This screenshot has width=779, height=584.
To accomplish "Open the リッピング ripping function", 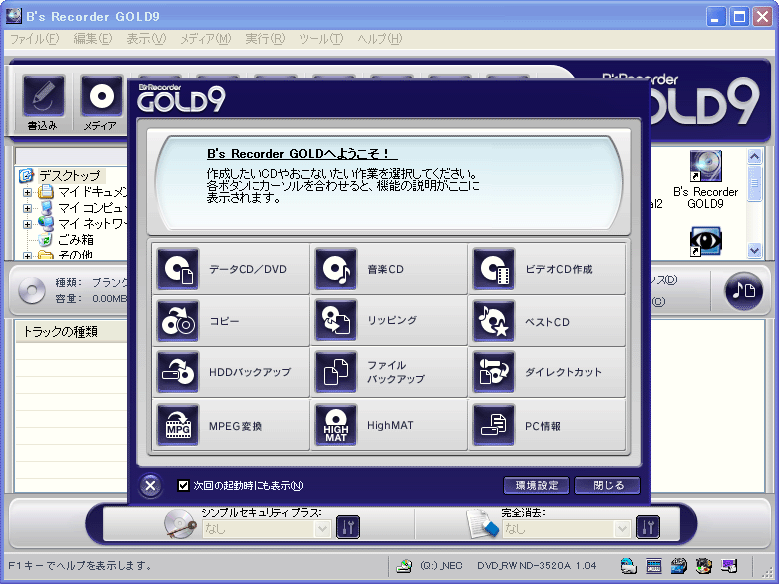I will (x=389, y=321).
